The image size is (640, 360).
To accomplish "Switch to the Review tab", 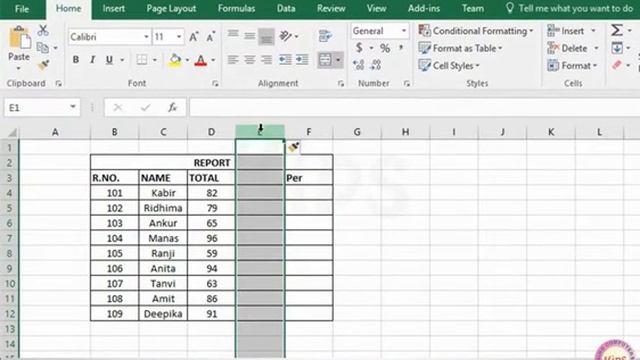I will (331, 9).
